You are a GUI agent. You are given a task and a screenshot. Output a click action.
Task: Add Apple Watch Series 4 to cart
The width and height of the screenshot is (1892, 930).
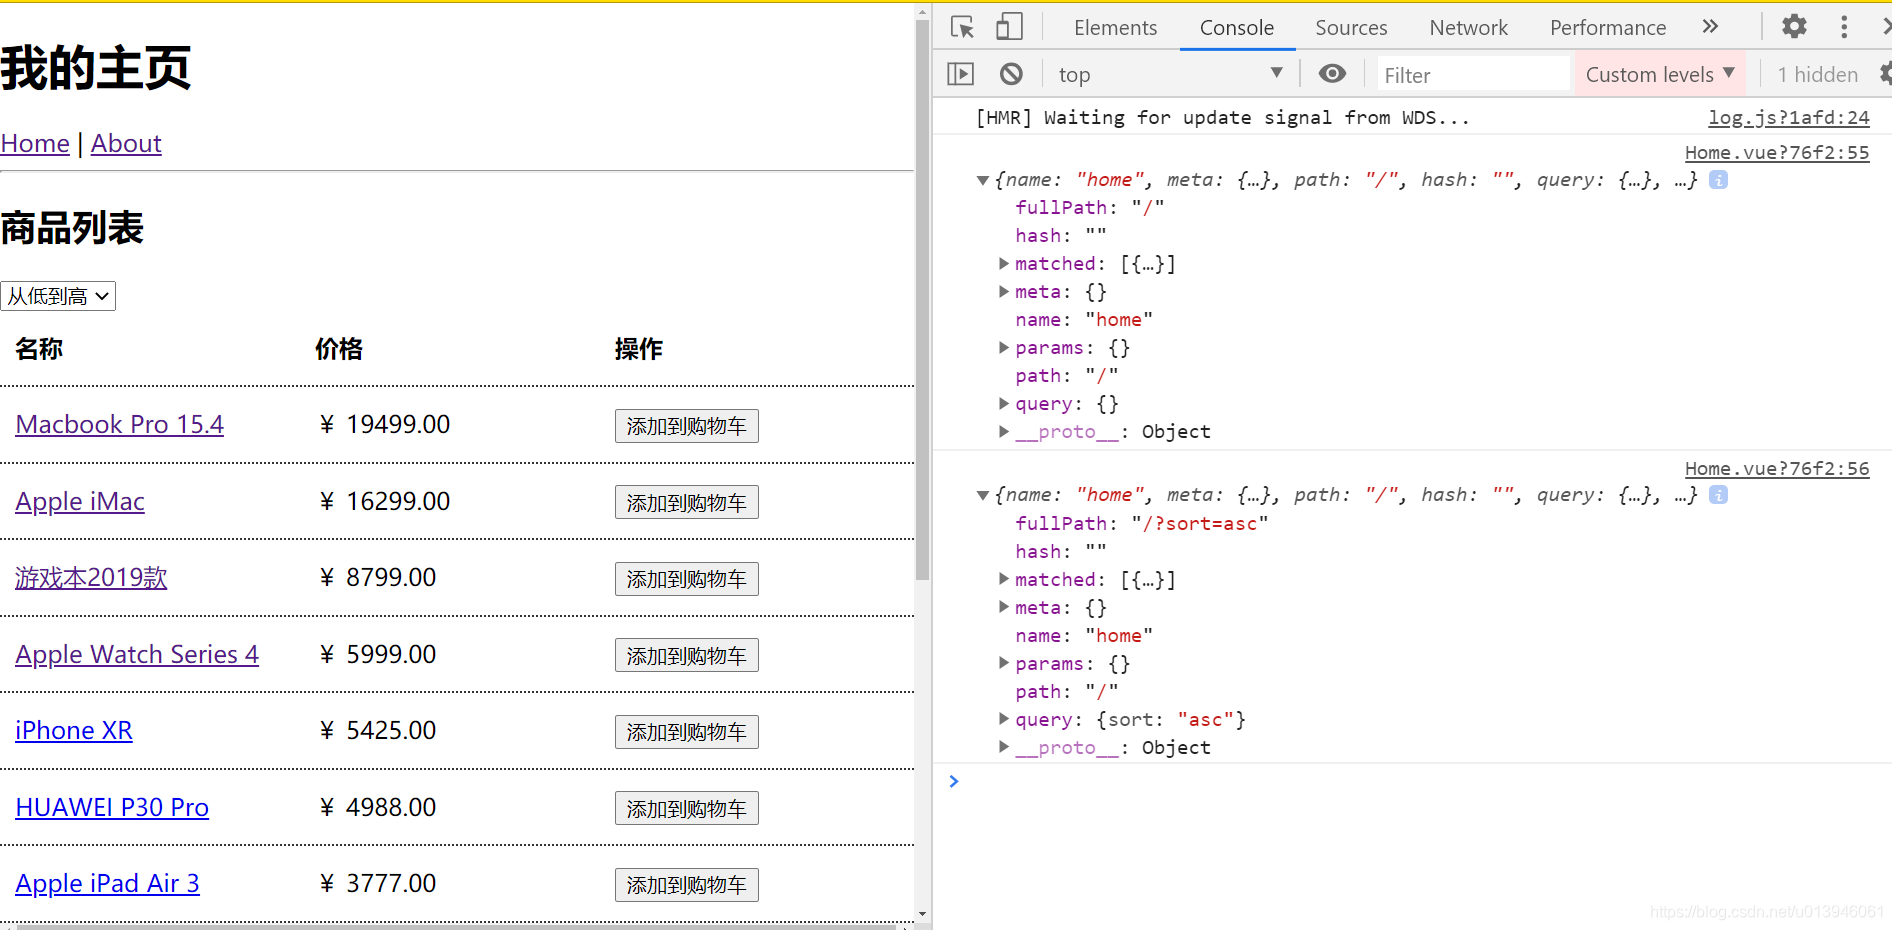(x=686, y=656)
